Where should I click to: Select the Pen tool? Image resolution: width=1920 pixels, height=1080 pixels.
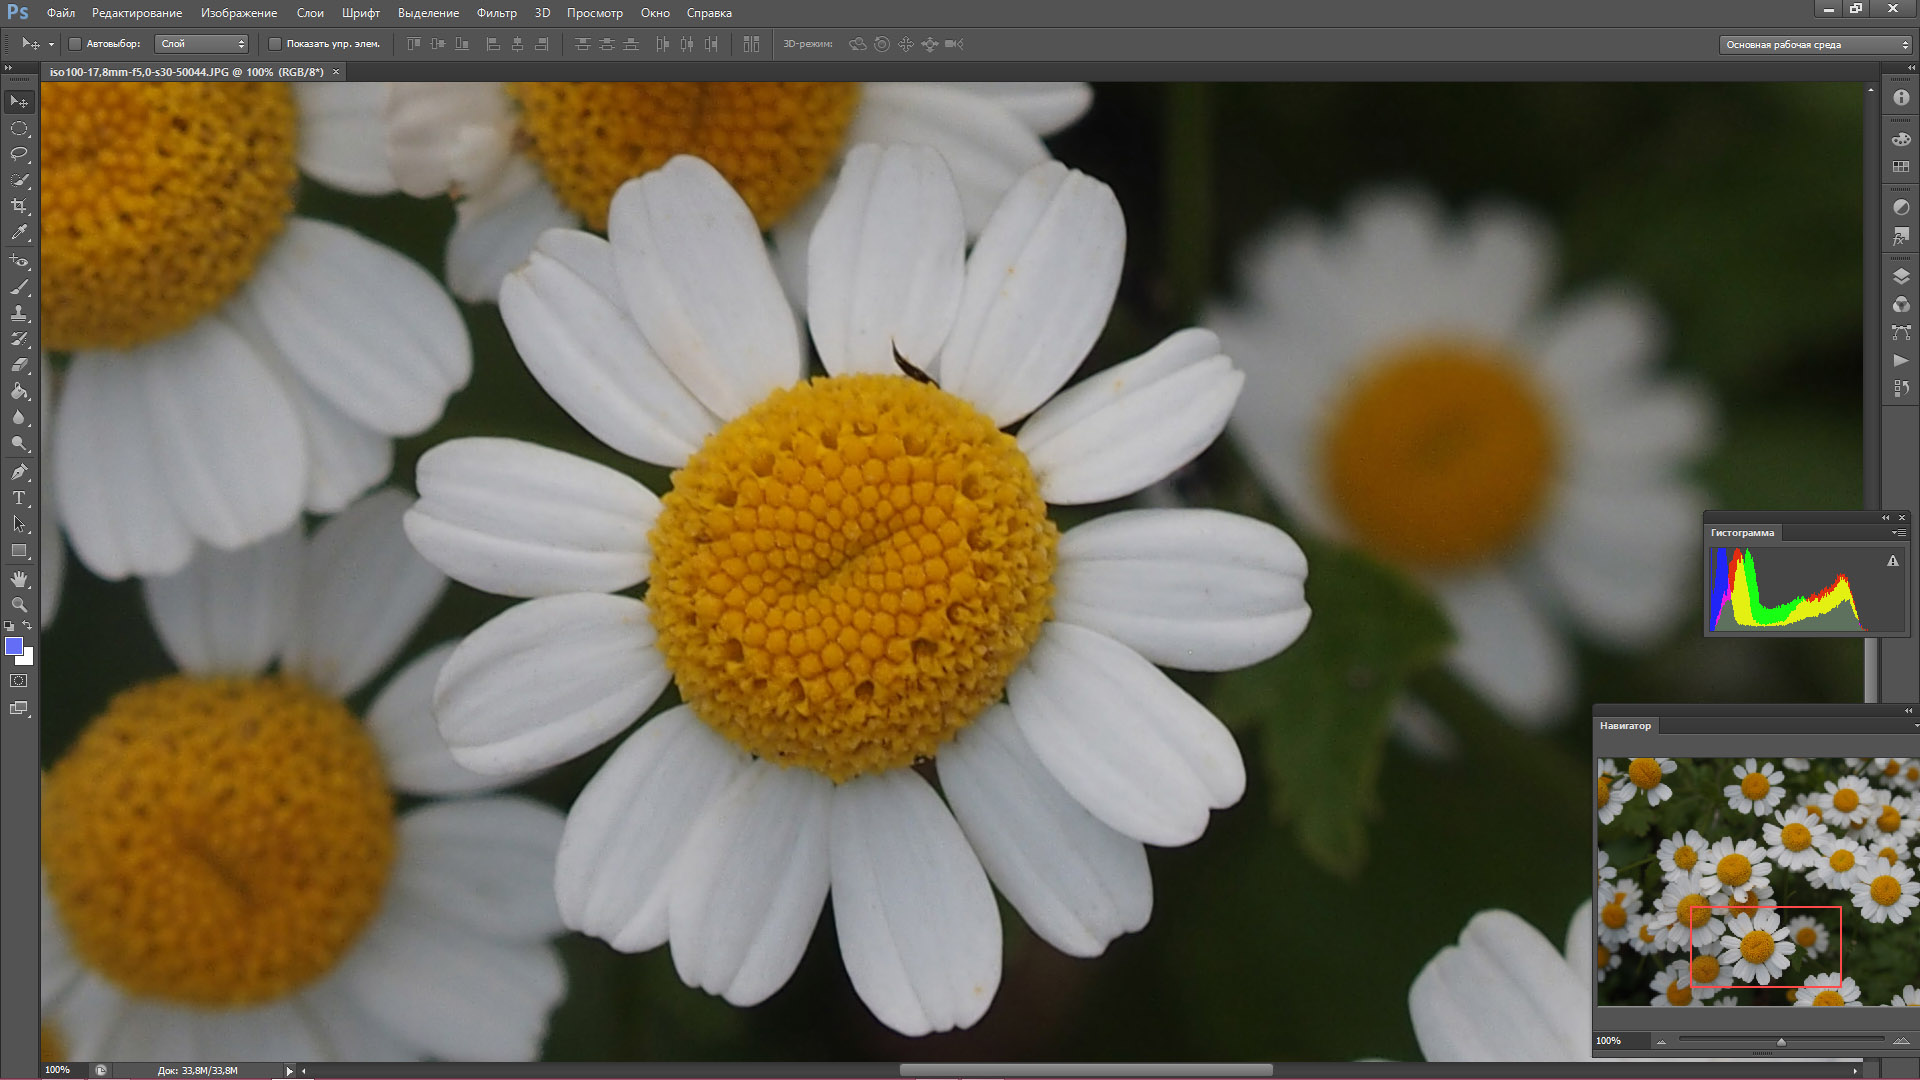point(19,471)
